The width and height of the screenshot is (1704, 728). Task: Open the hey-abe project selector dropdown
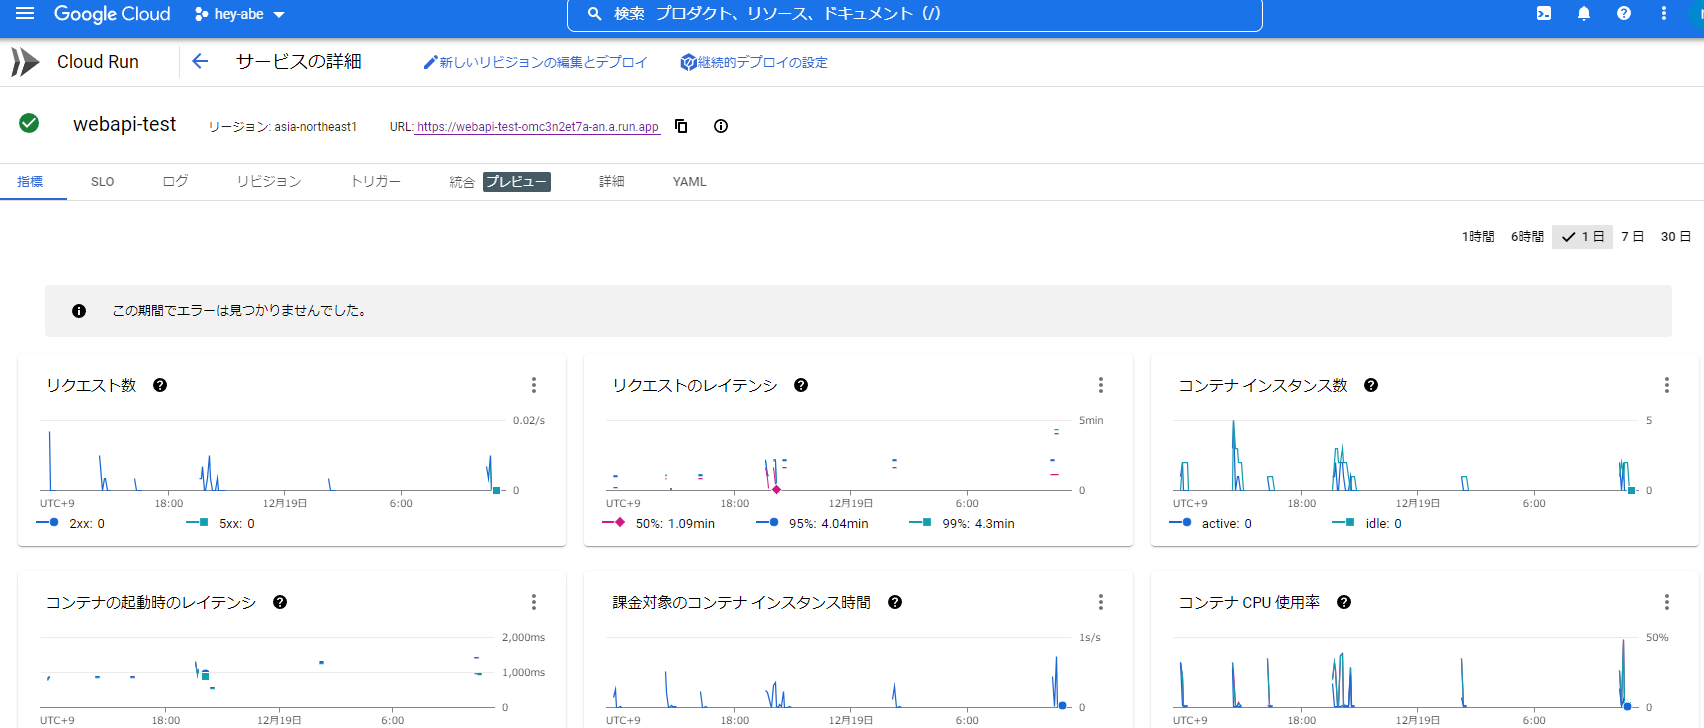[x=240, y=14]
